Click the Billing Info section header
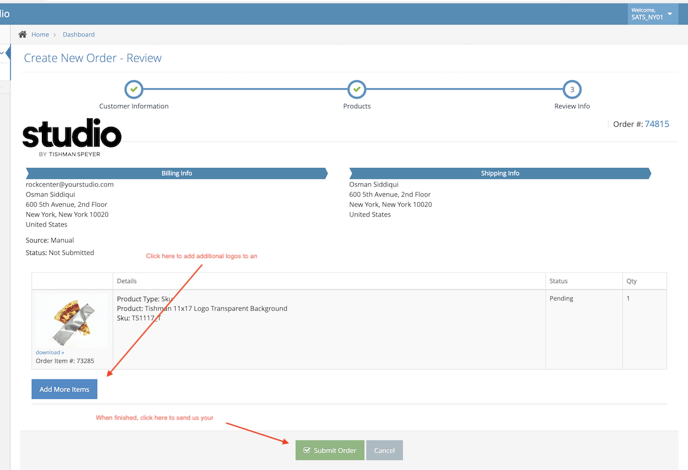This screenshot has width=688, height=470. [x=177, y=173]
